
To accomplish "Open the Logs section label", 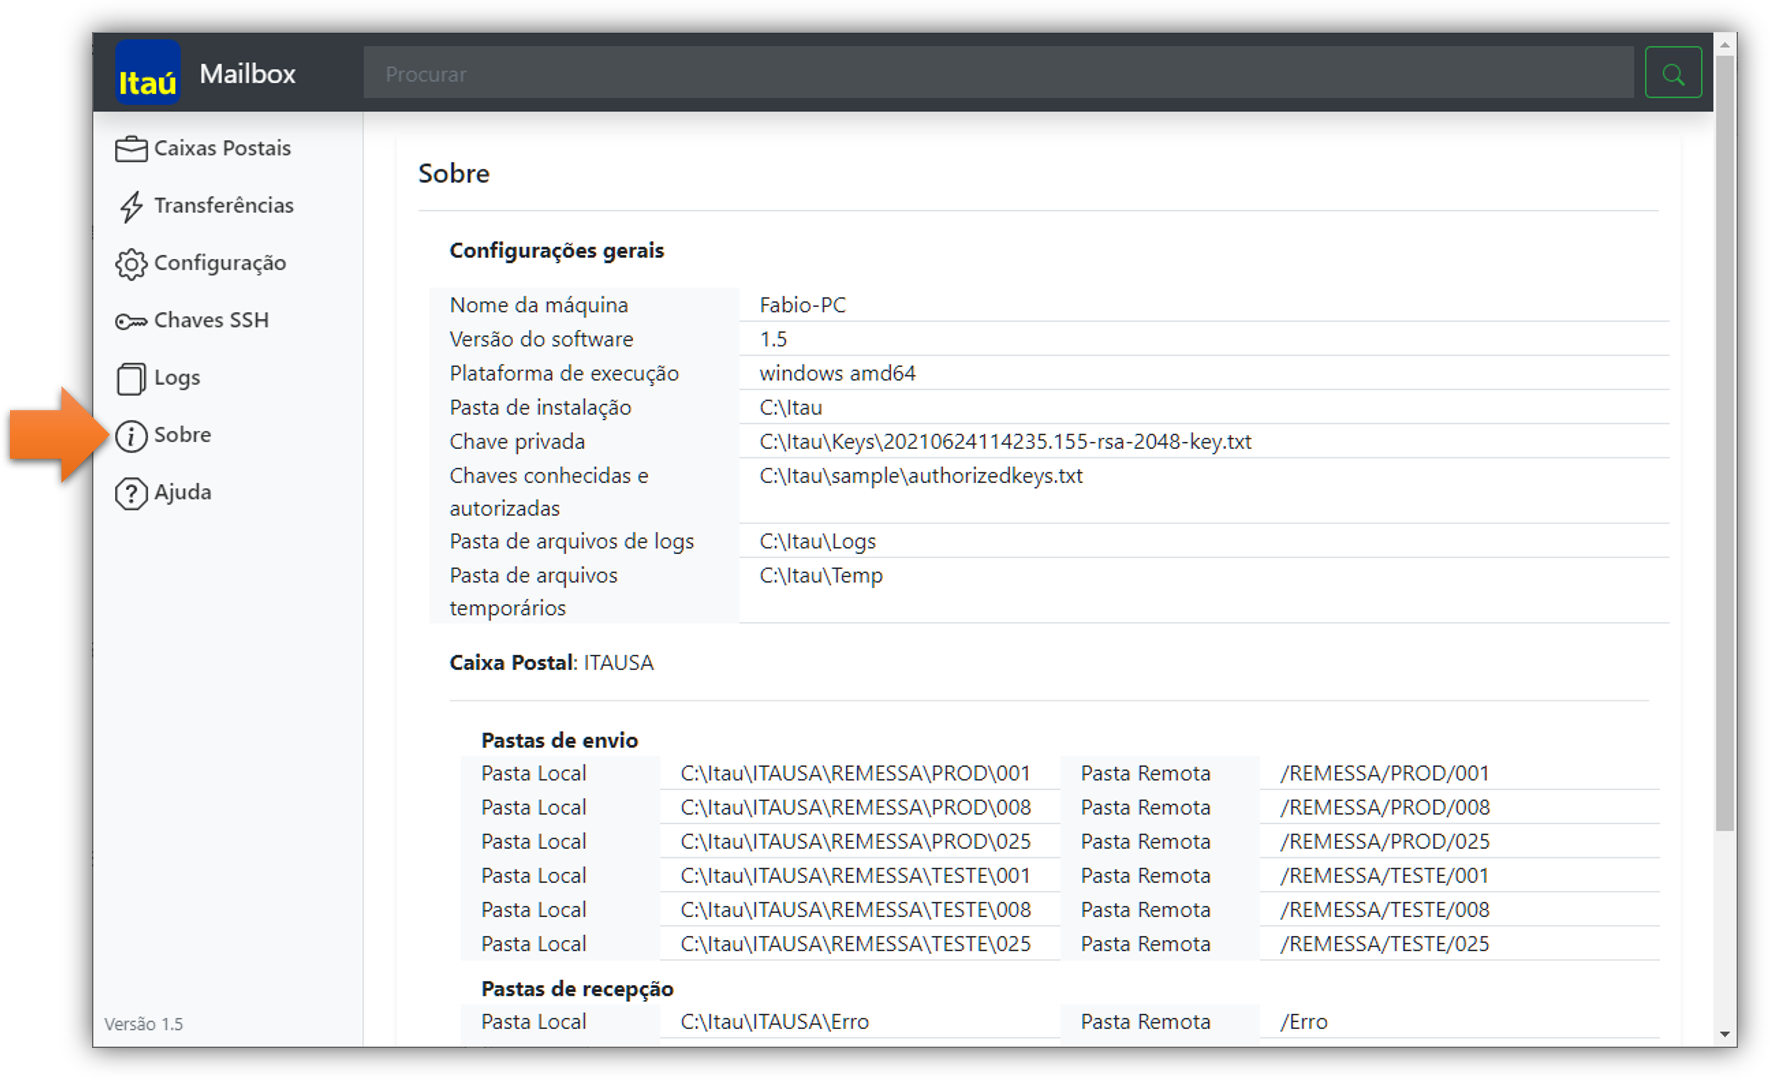I will pyautogui.click(x=177, y=378).
